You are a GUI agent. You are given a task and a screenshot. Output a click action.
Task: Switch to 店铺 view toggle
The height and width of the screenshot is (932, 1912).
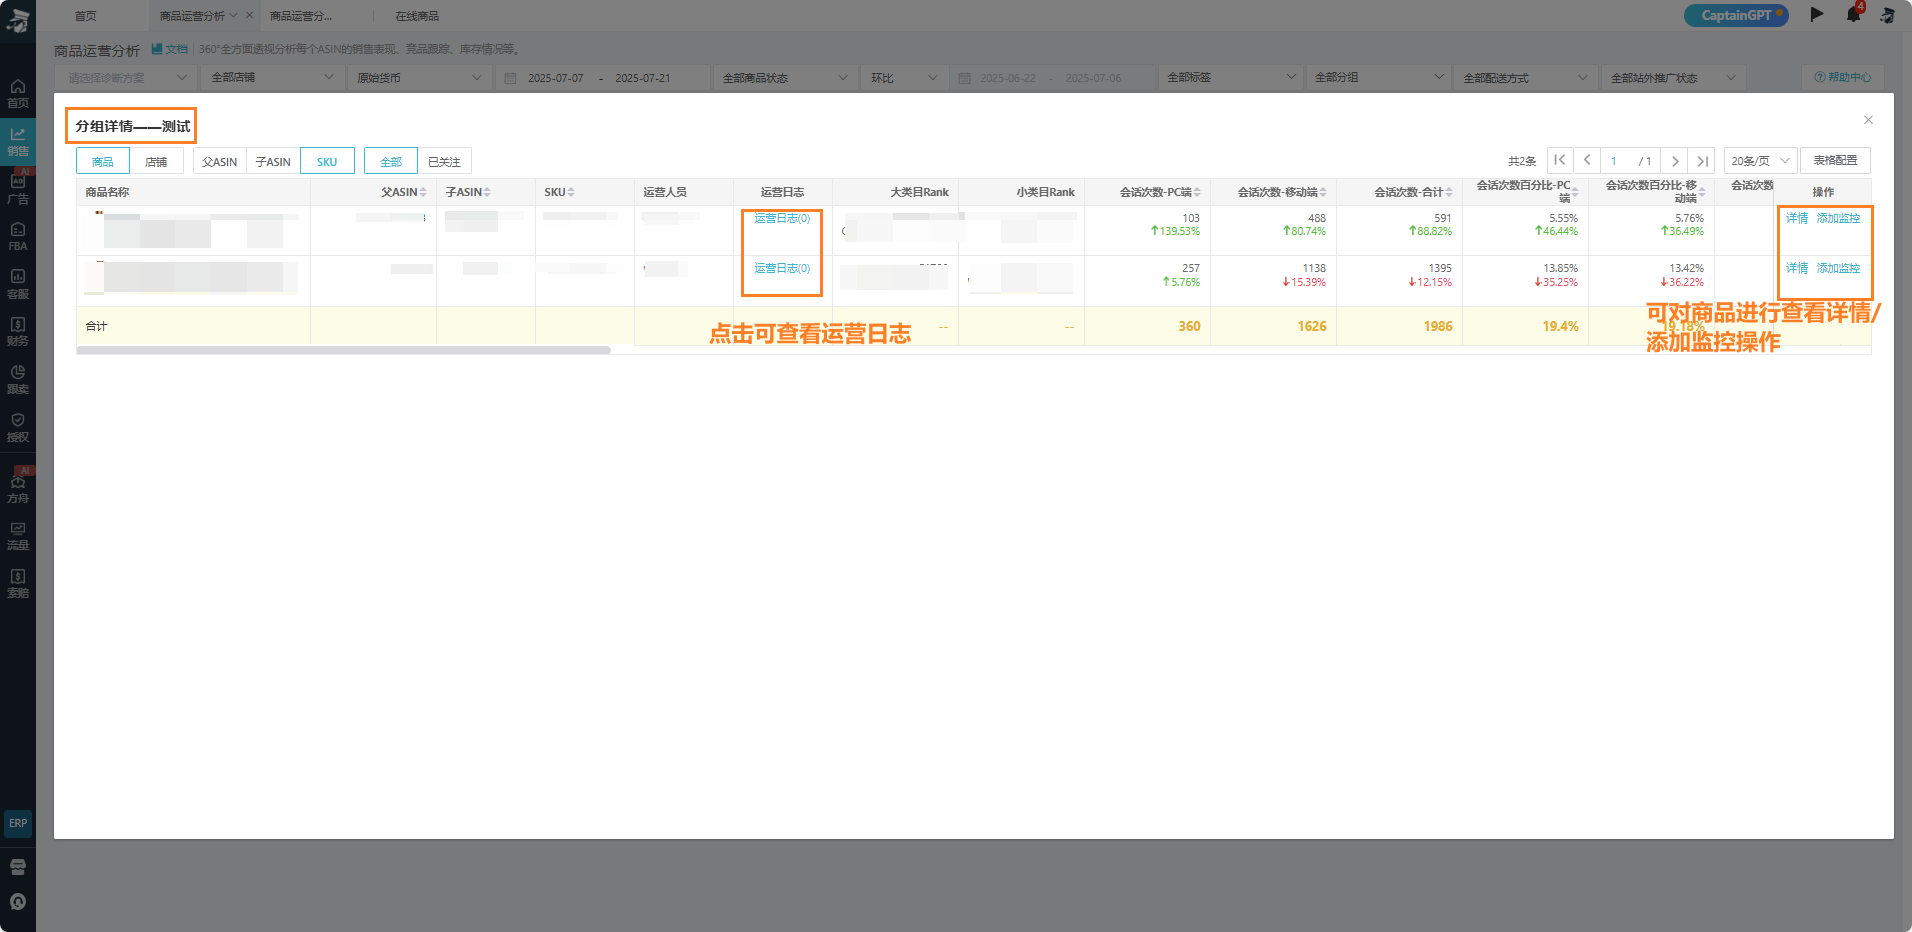[x=156, y=161]
